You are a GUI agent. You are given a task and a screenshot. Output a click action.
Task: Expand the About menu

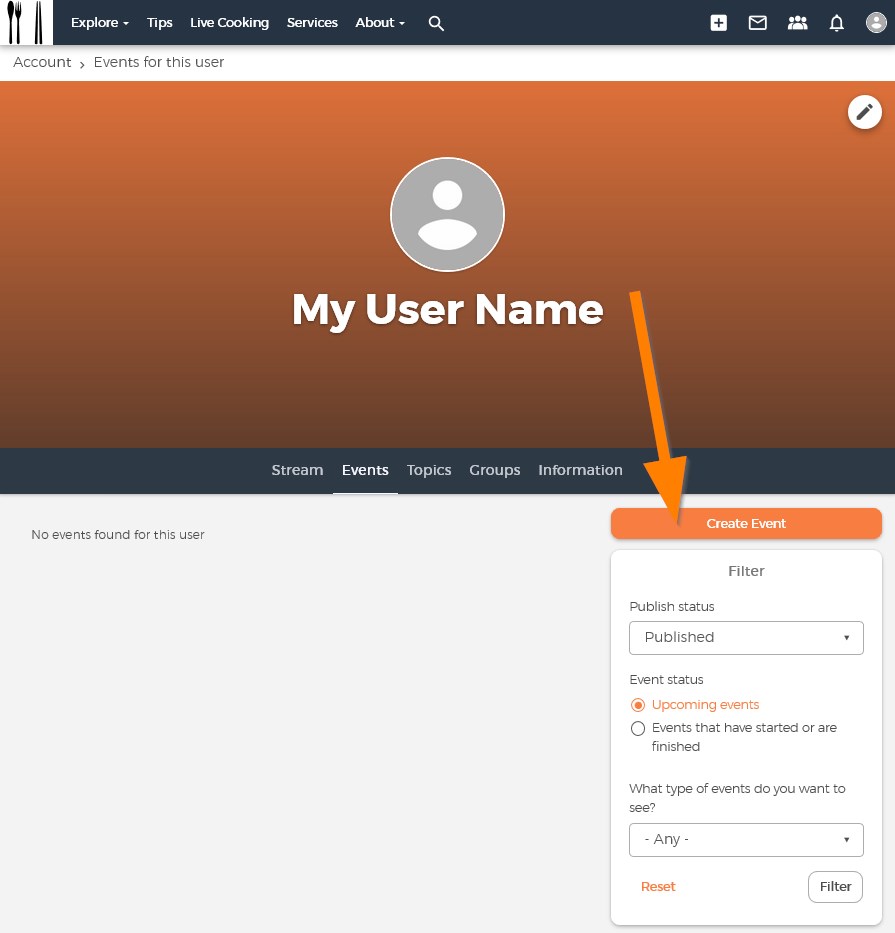(x=380, y=23)
